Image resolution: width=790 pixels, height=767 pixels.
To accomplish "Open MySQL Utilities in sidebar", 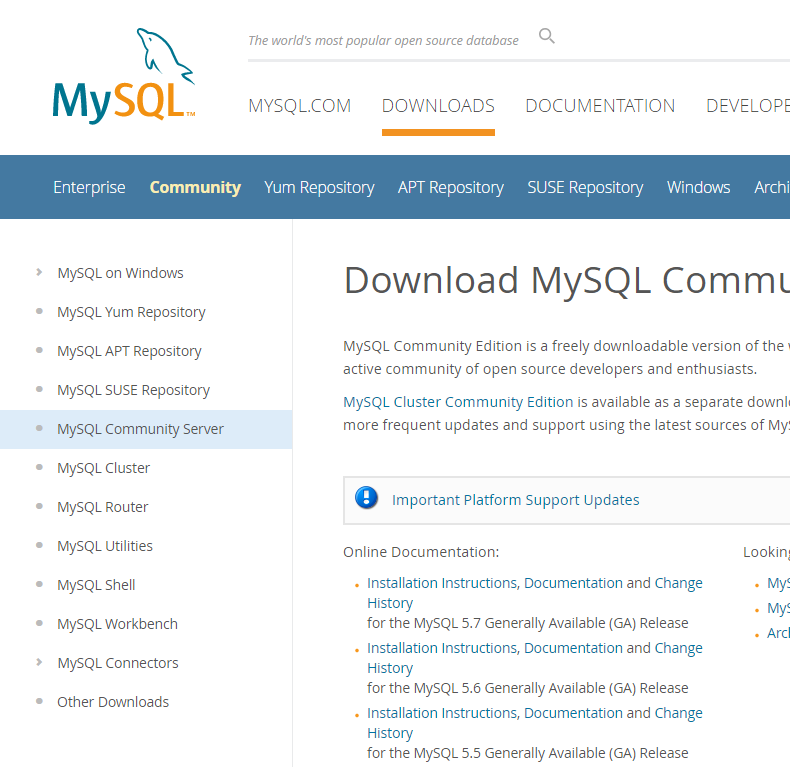I will point(105,546).
